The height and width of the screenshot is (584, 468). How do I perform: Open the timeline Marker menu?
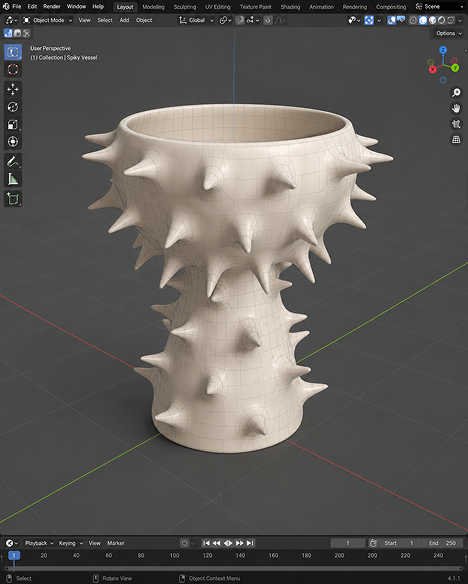click(x=116, y=543)
